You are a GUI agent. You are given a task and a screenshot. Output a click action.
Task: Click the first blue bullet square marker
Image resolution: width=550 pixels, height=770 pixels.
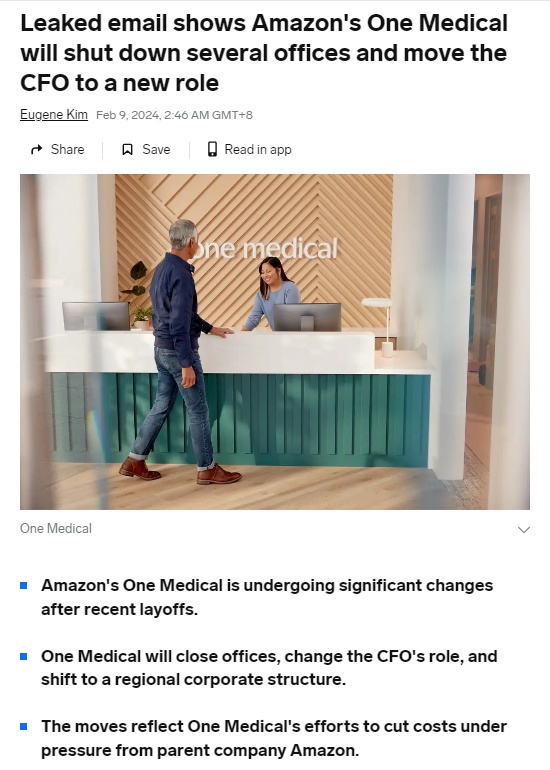[x=24, y=585]
